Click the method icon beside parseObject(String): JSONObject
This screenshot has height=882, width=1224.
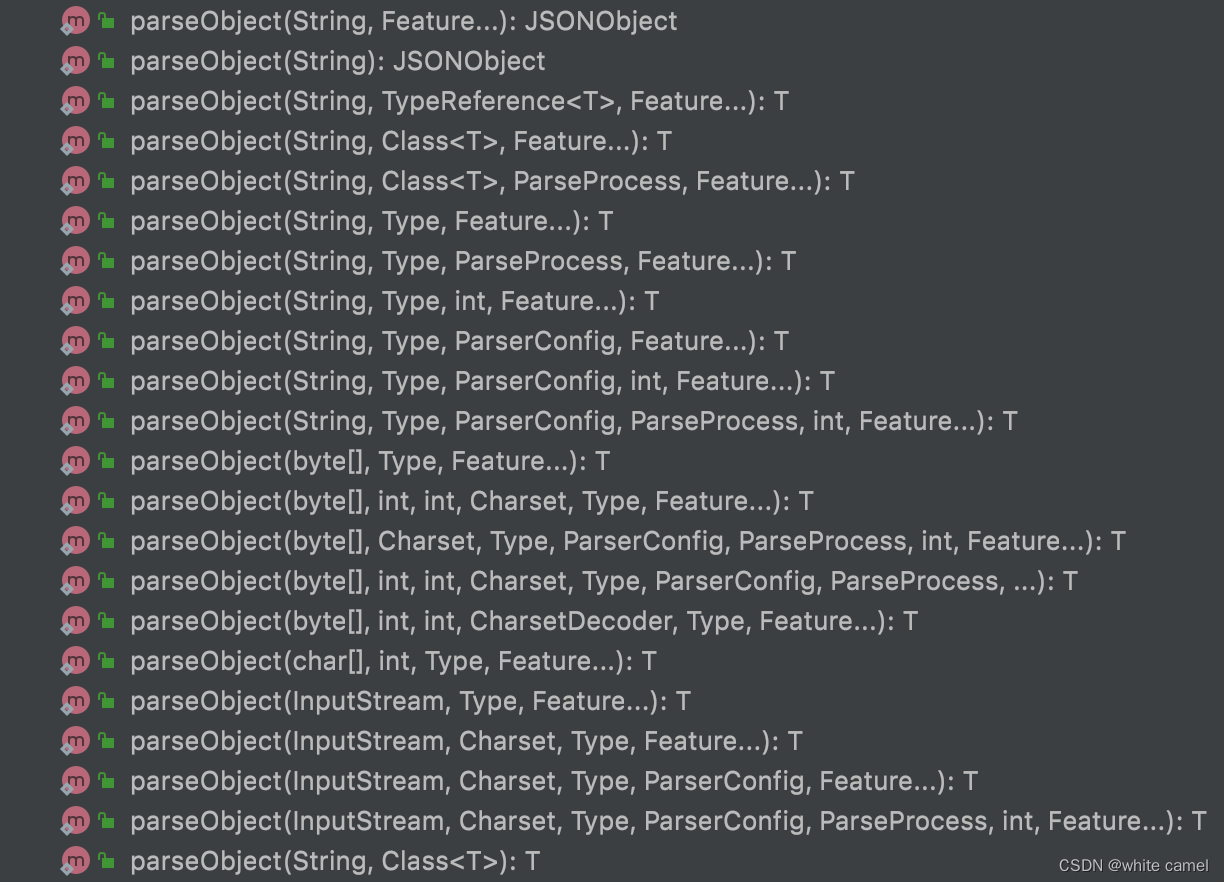coord(76,60)
